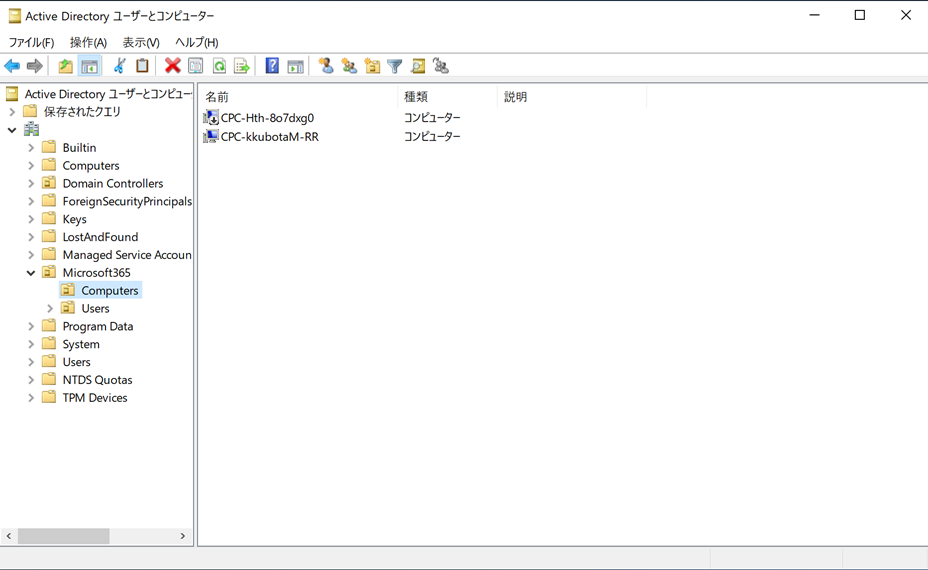Click the tree pane horizontal scrollbar thumb
This screenshot has width=928, height=570.
(x=63, y=536)
